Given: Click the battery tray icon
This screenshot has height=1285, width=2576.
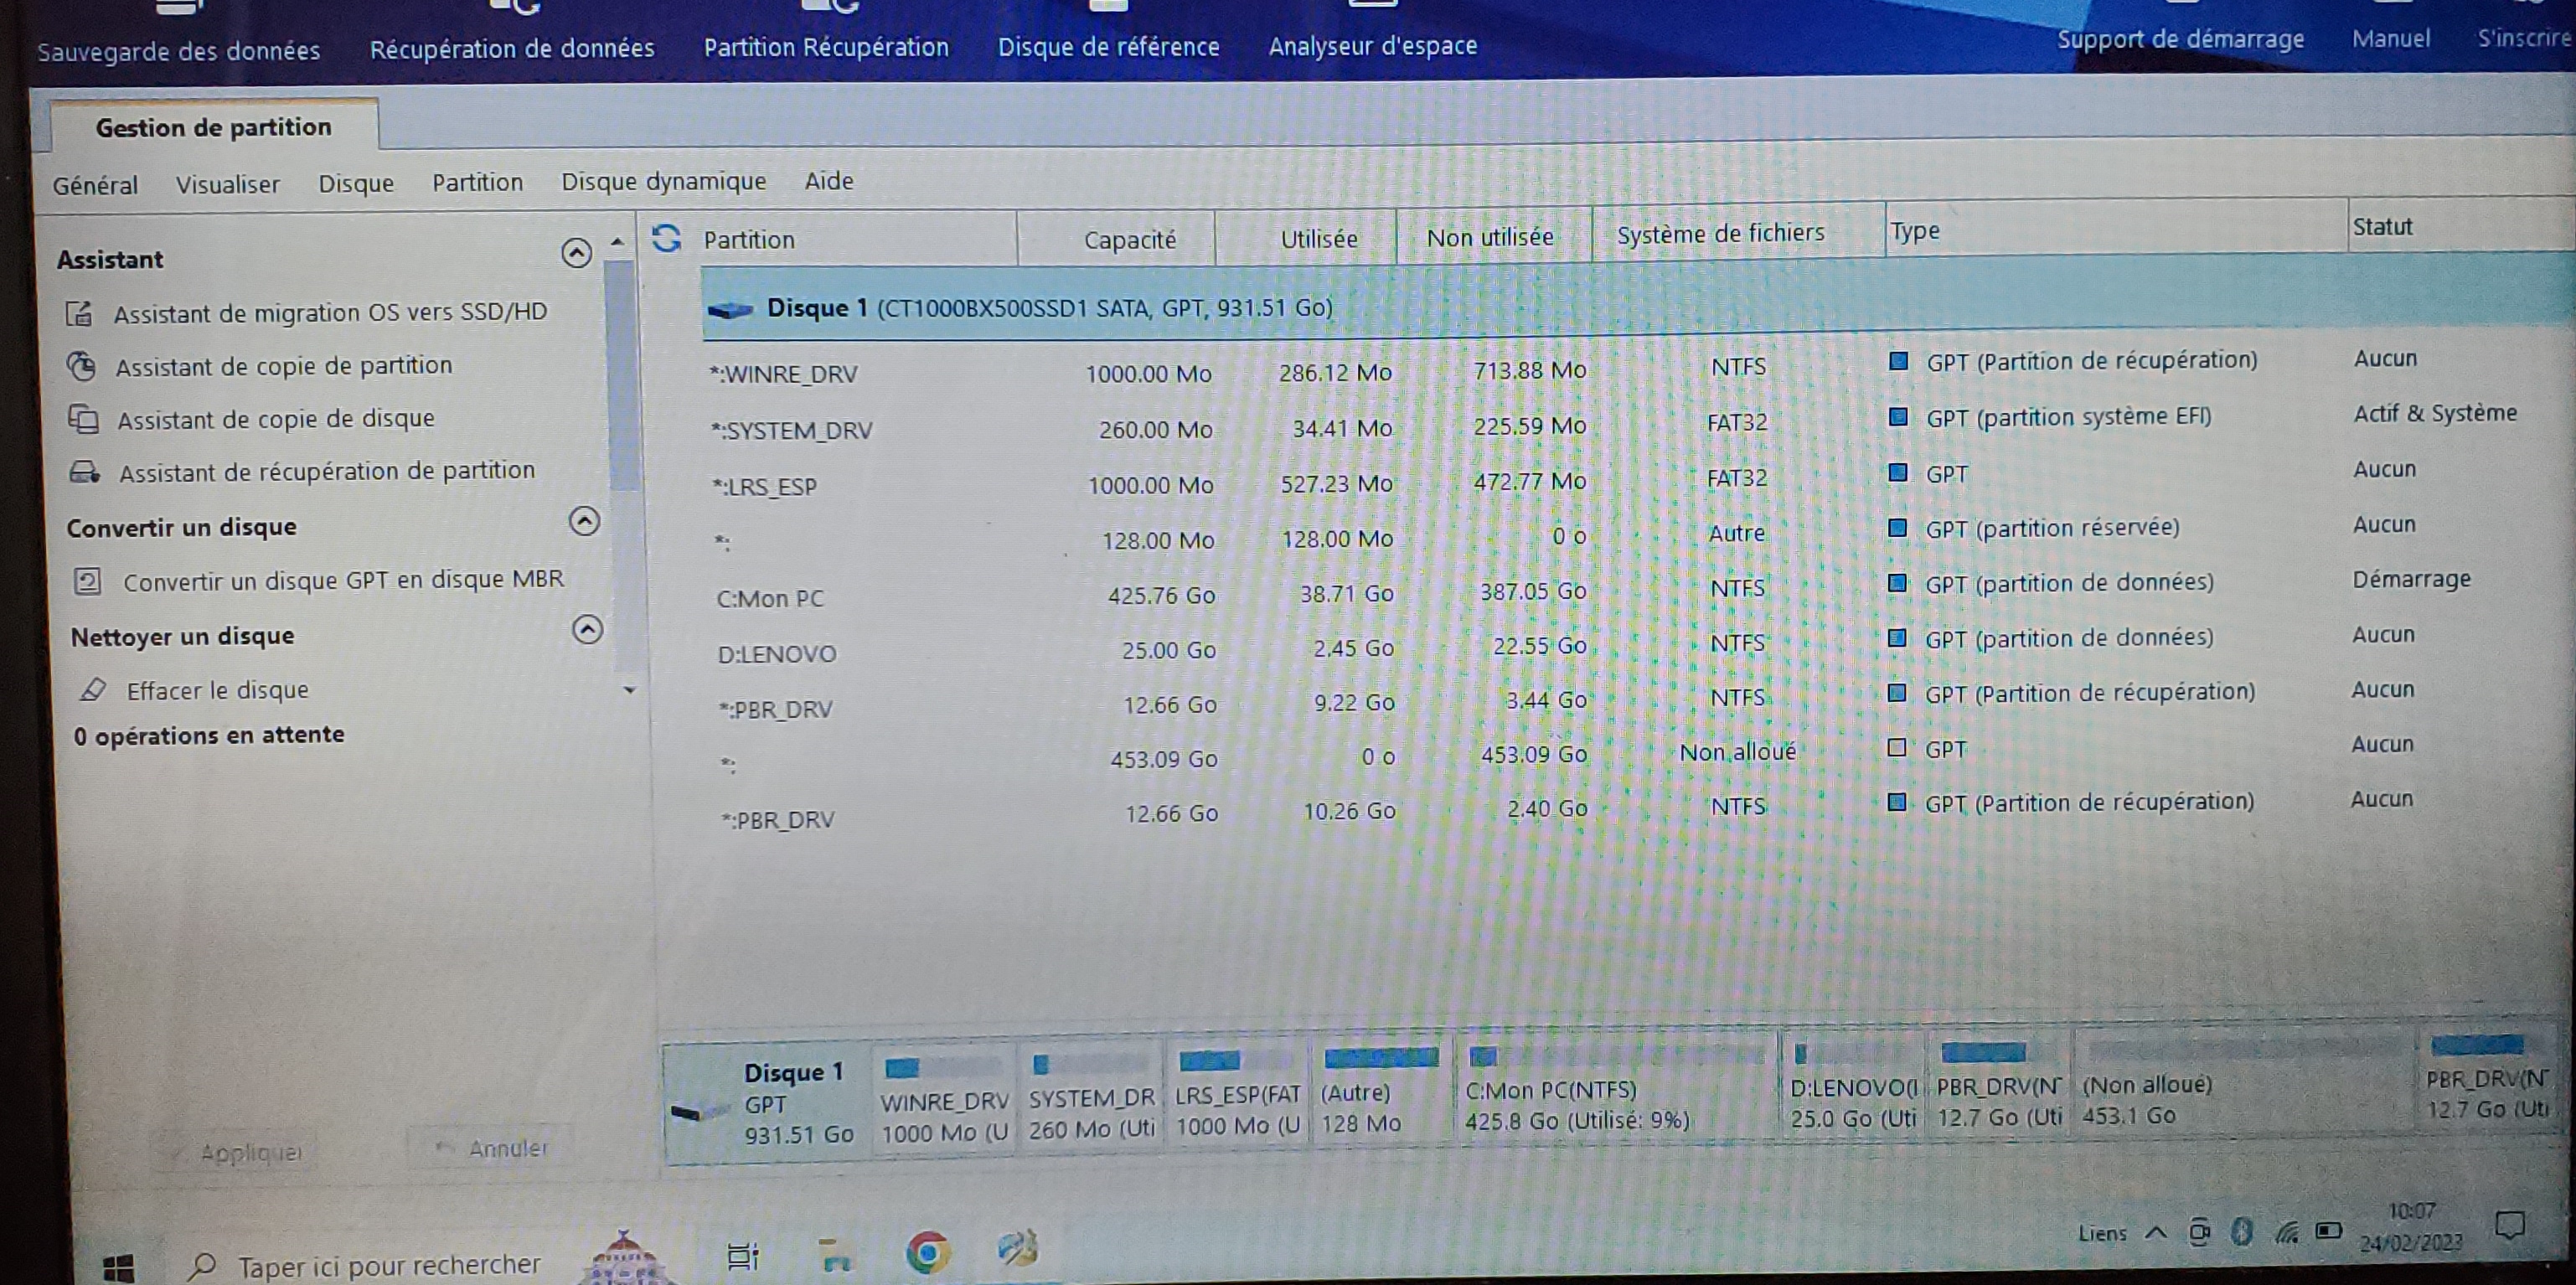Looking at the screenshot, I should pyautogui.click(x=2329, y=1231).
